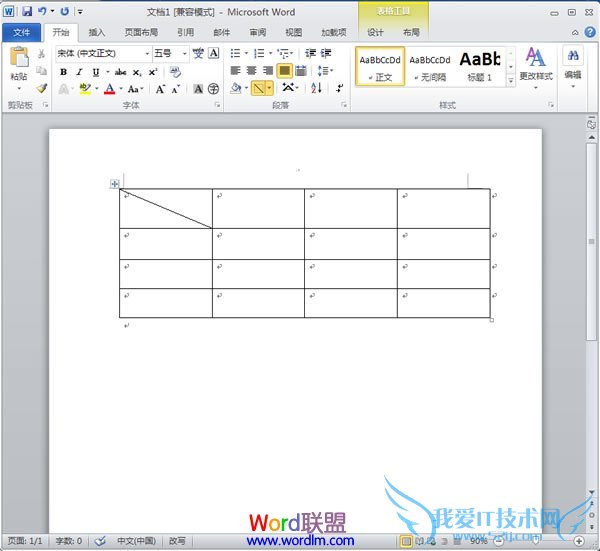Toggle superscript x²
600x551 pixels.
tap(153, 72)
